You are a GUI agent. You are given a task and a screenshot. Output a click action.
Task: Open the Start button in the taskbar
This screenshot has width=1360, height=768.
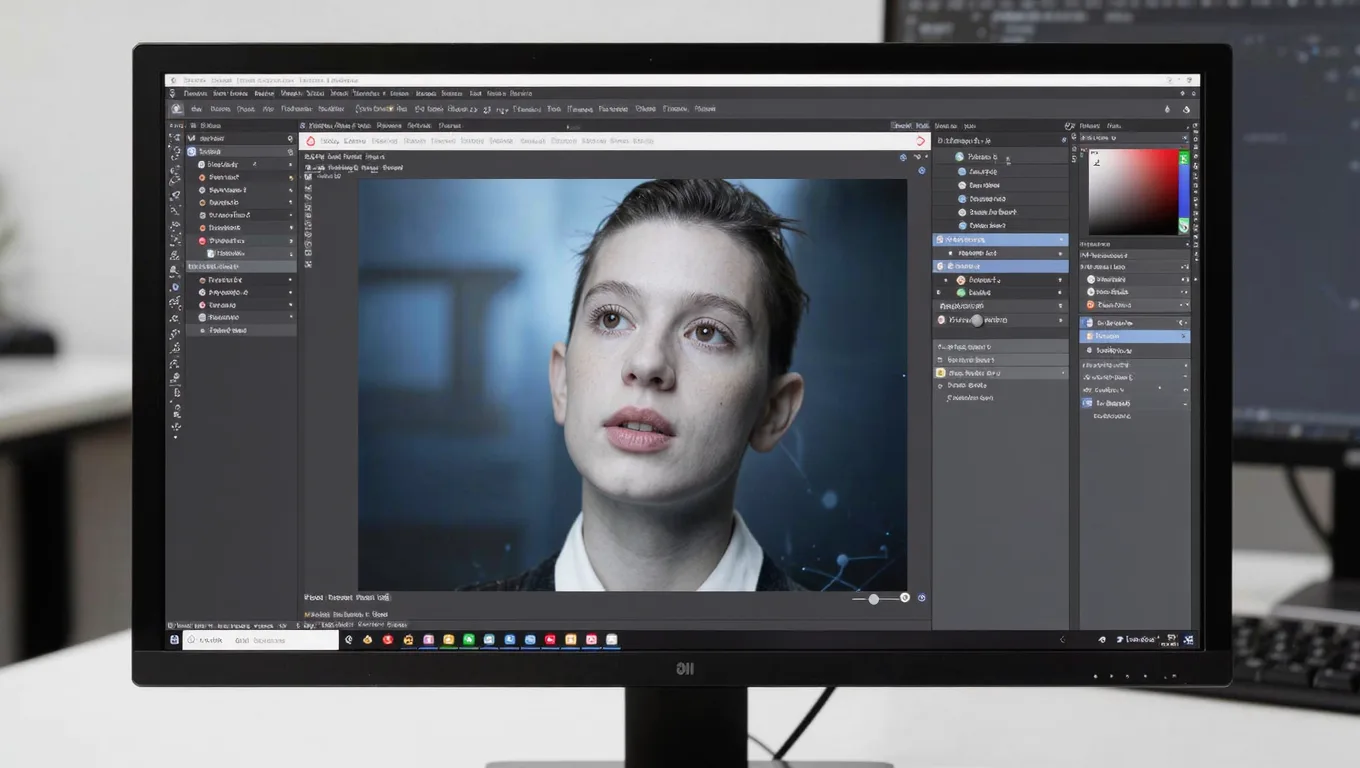[174, 640]
